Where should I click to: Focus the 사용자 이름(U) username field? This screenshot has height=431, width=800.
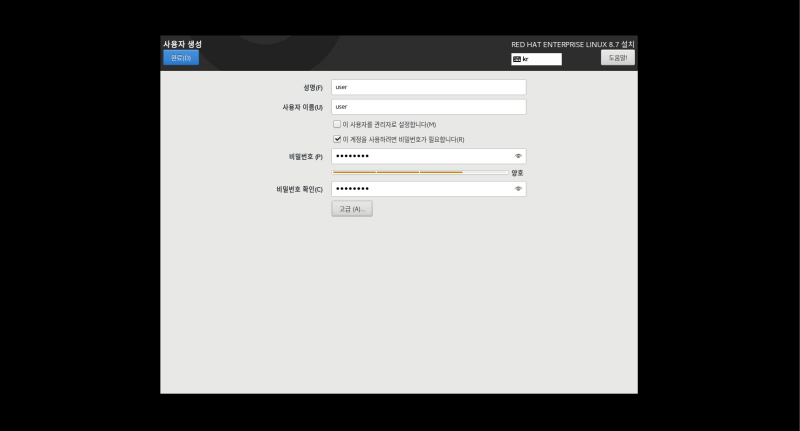pos(429,107)
